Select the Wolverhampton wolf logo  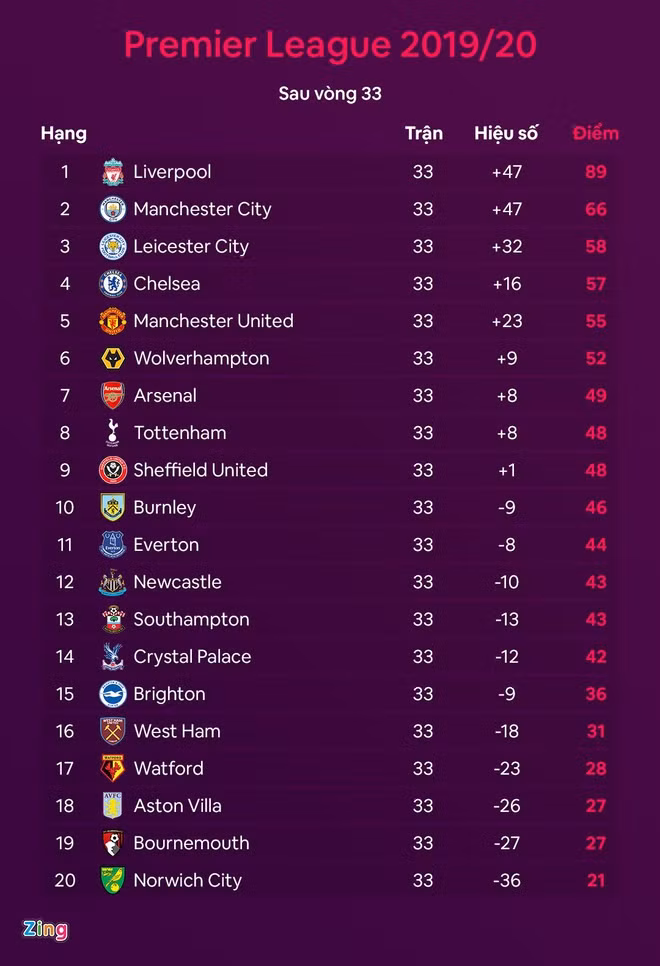(x=113, y=358)
